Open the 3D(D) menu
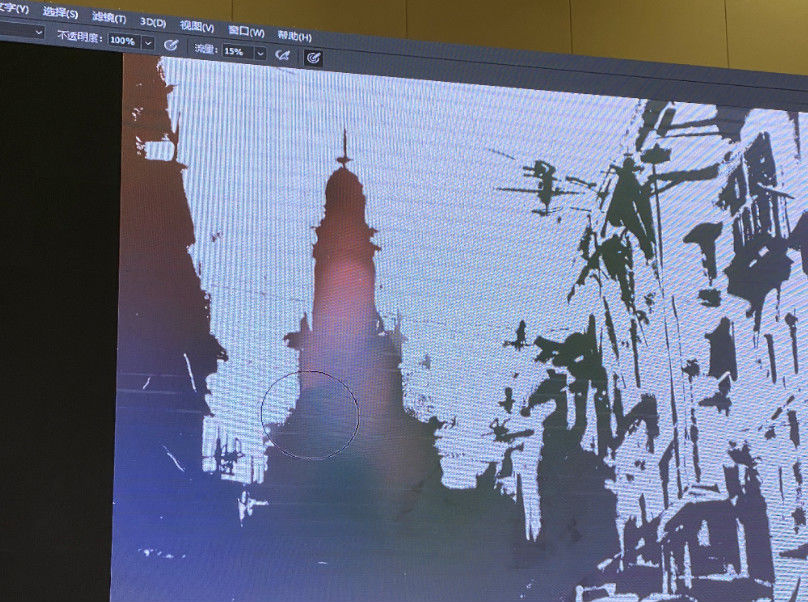 click(x=153, y=22)
